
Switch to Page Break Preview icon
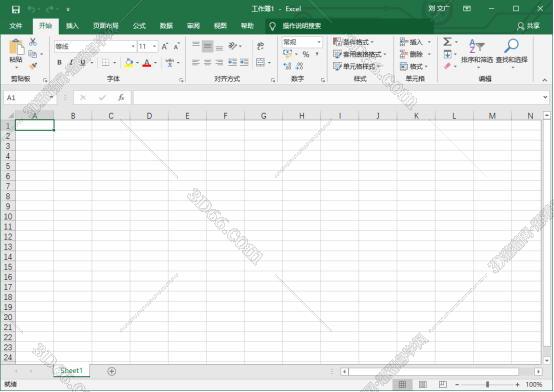point(442,384)
